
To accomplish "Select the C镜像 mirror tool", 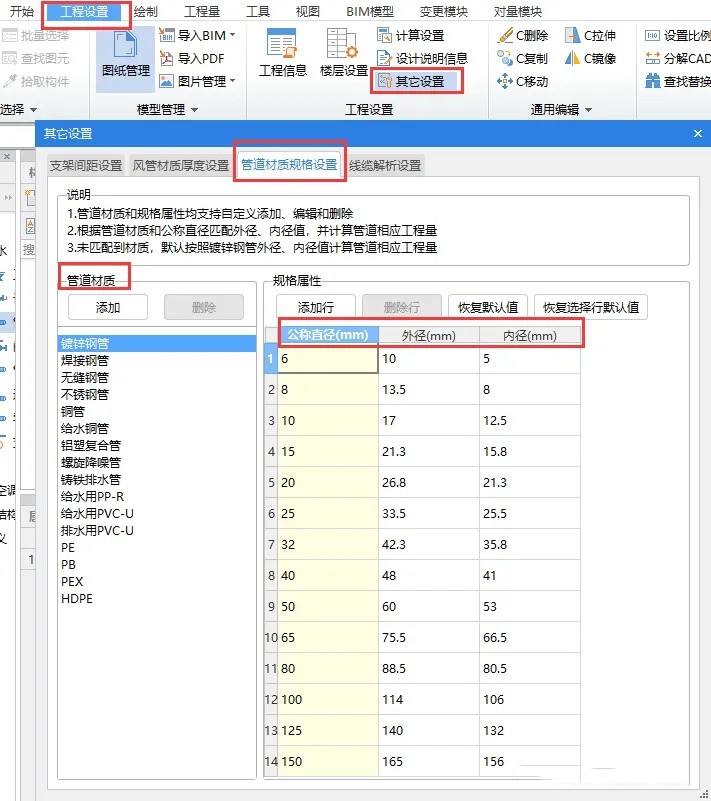I will click(x=590, y=59).
